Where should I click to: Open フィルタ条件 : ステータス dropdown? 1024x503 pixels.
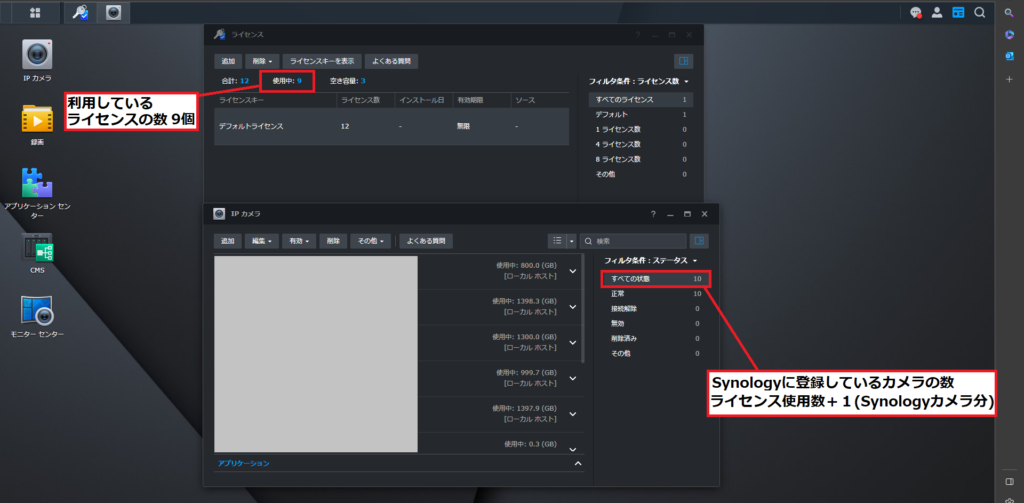pyautogui.click(x=650, y=260)
